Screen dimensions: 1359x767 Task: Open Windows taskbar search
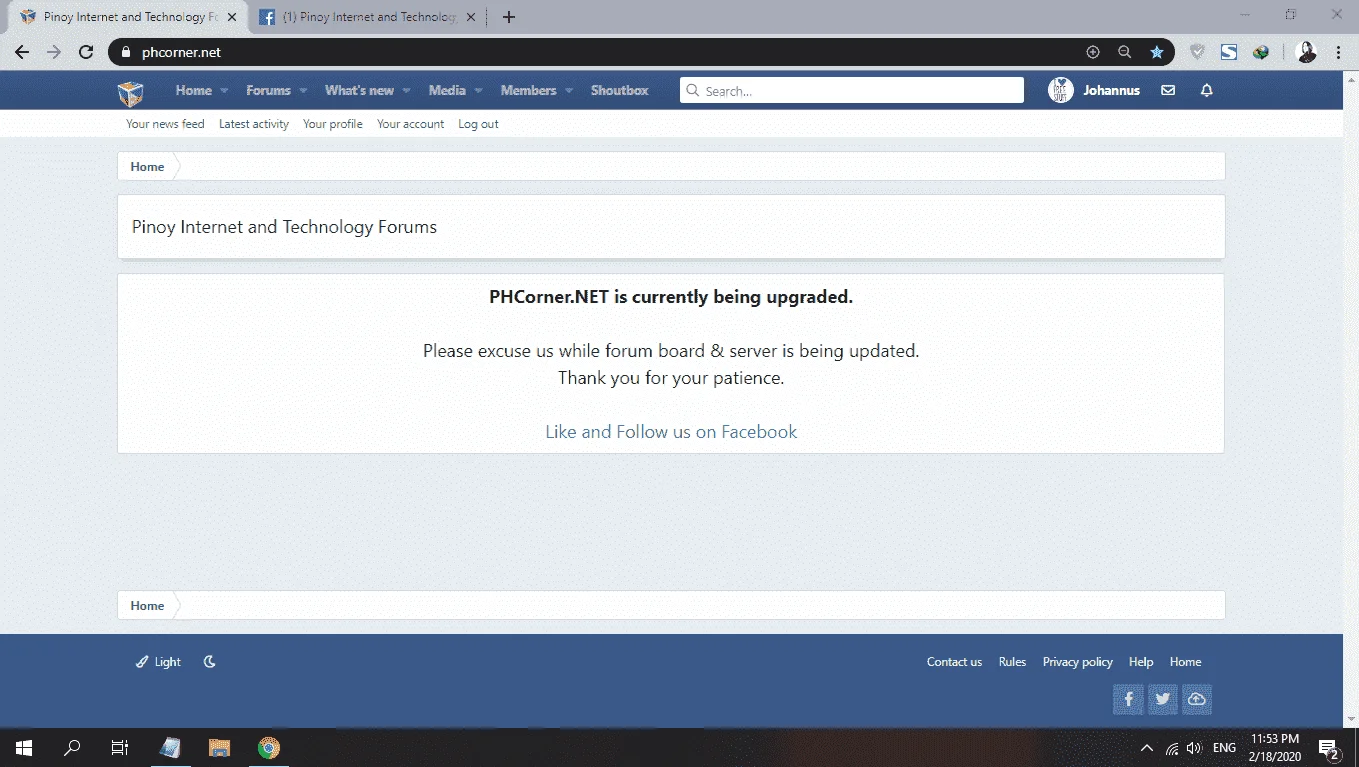tap(72, 747)
